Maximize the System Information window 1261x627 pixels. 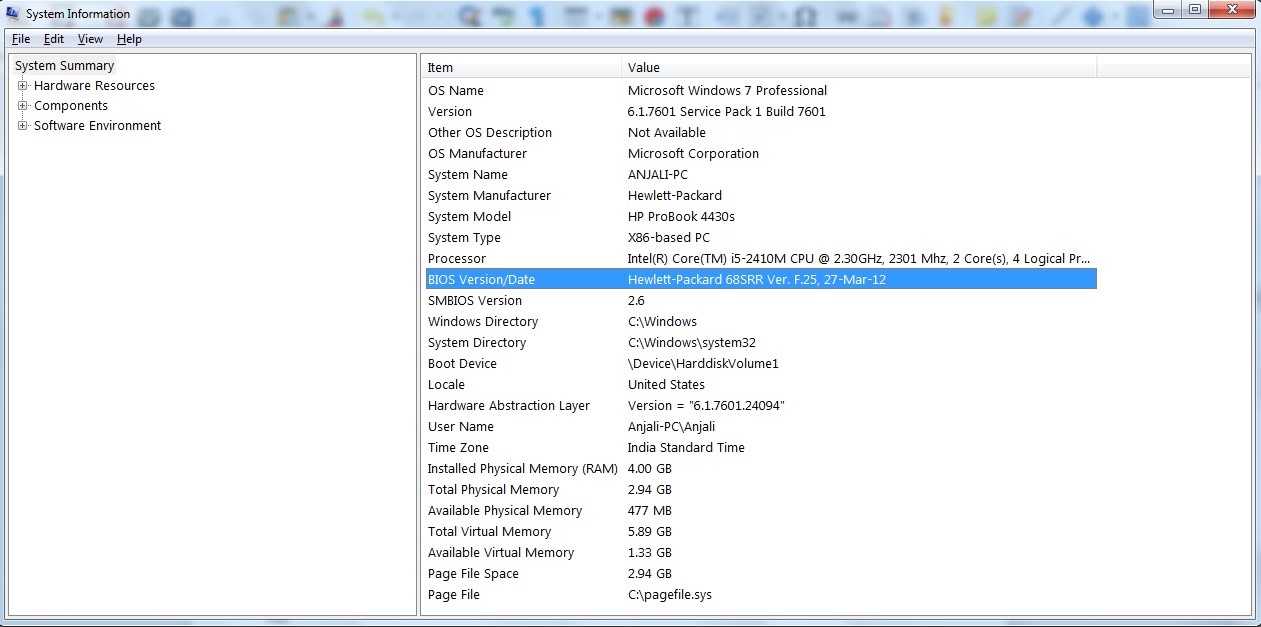pos(1195,9)
